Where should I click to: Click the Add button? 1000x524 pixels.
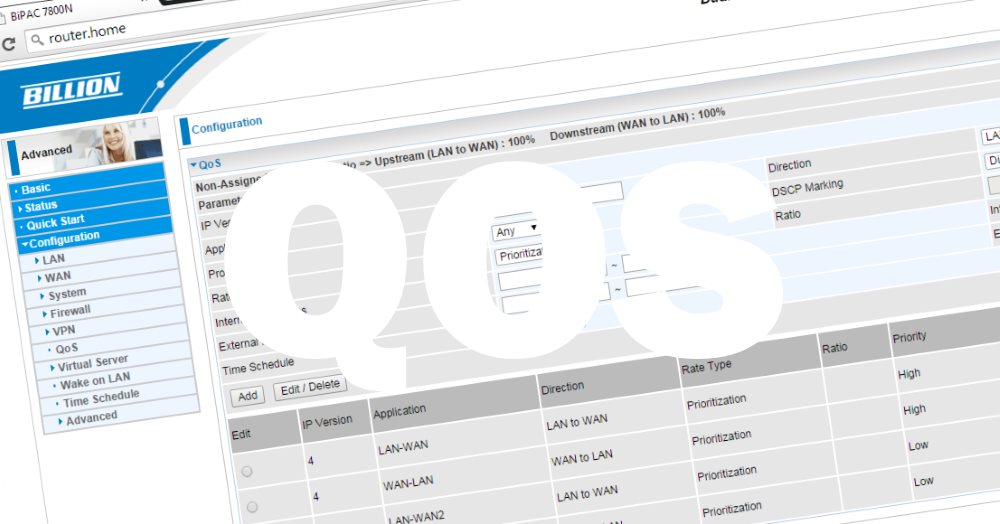pos(247,396)
